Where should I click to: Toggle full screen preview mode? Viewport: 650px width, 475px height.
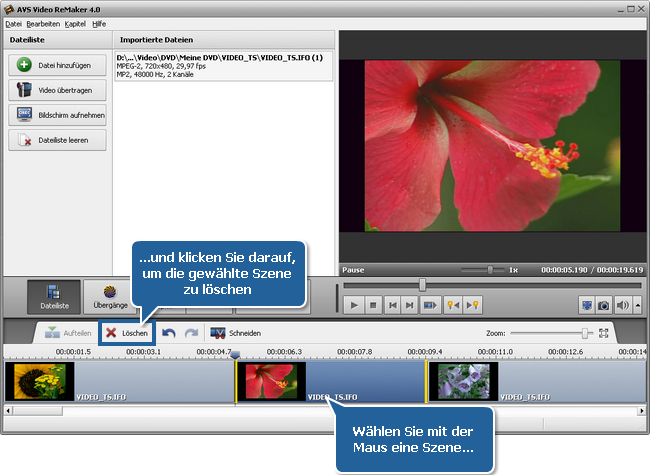tap(587, 304)
